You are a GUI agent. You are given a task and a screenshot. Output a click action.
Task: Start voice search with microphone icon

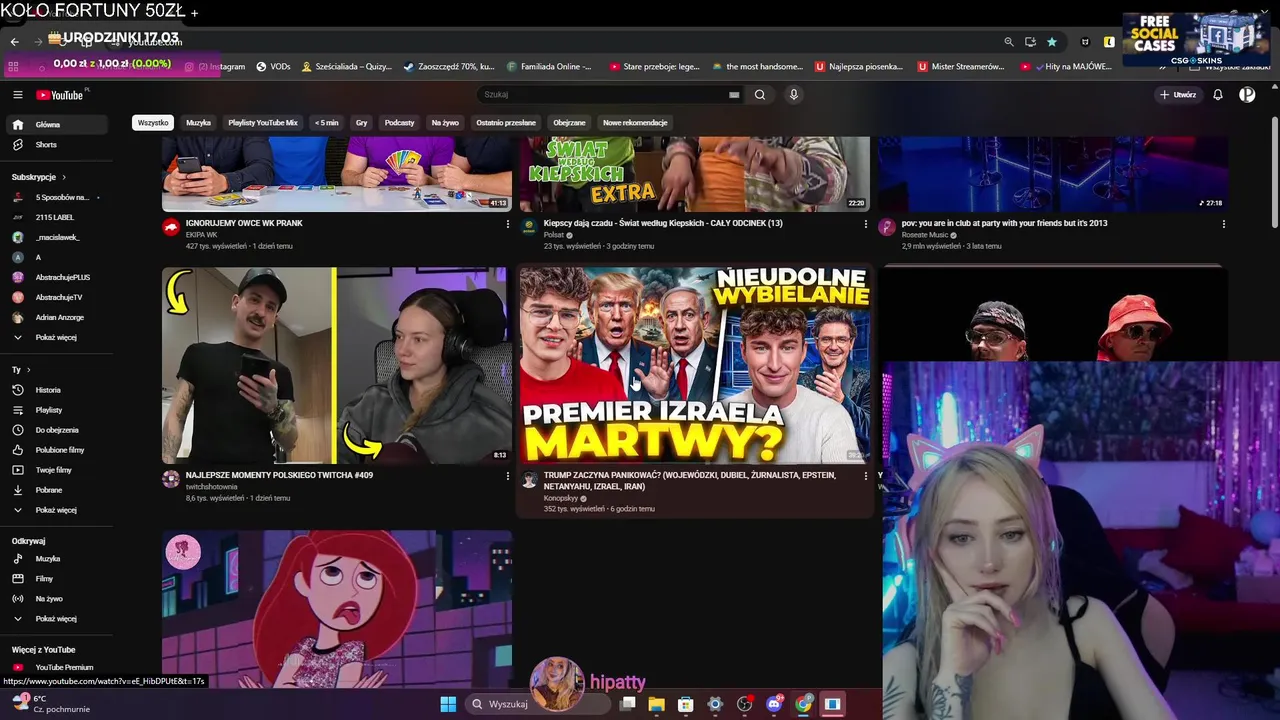click(794, 95)
